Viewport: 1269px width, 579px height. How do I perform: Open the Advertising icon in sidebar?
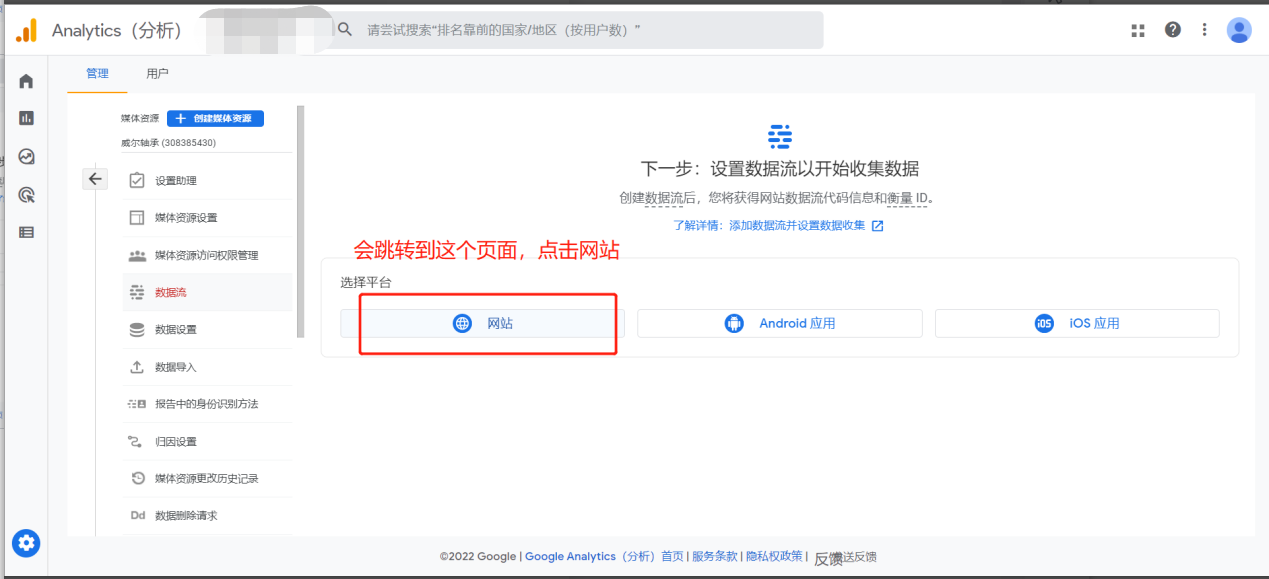tap(26, 195)
